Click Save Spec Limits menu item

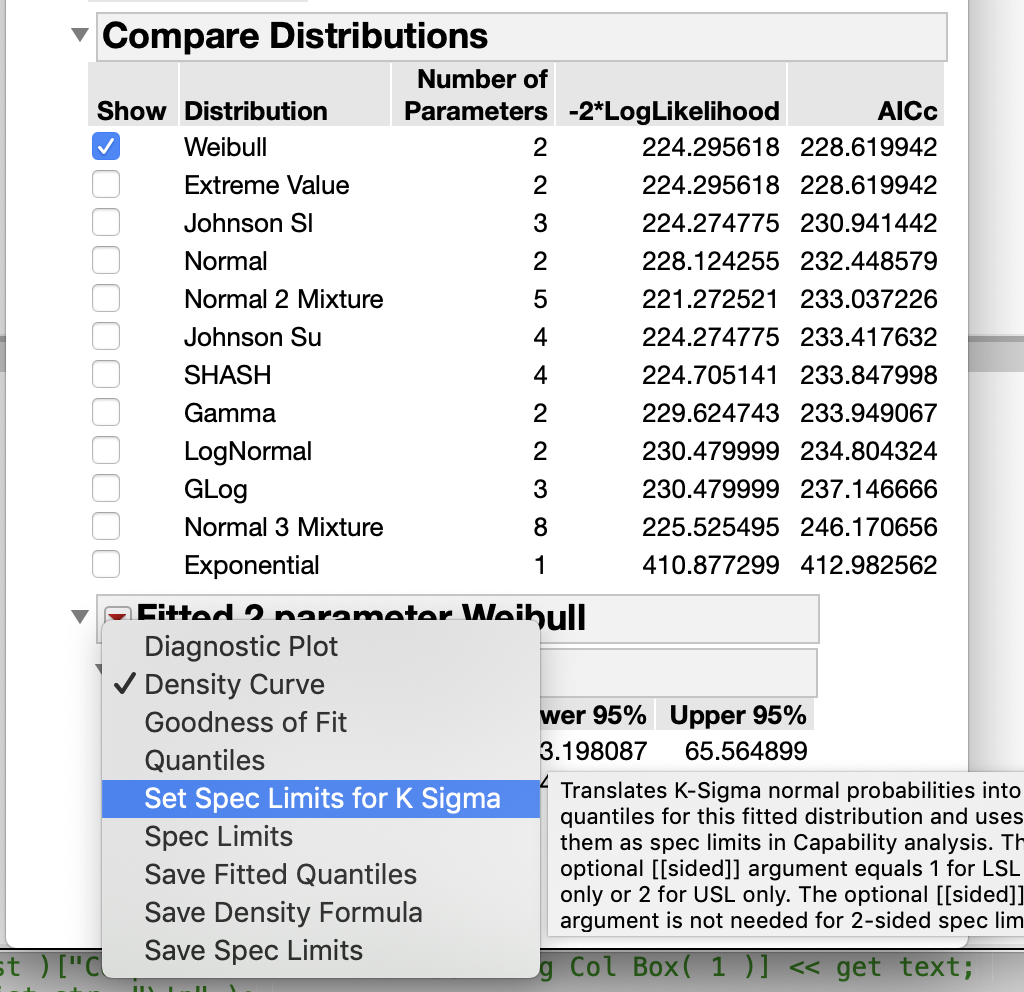pyautogui.click(x=253, y=951)
